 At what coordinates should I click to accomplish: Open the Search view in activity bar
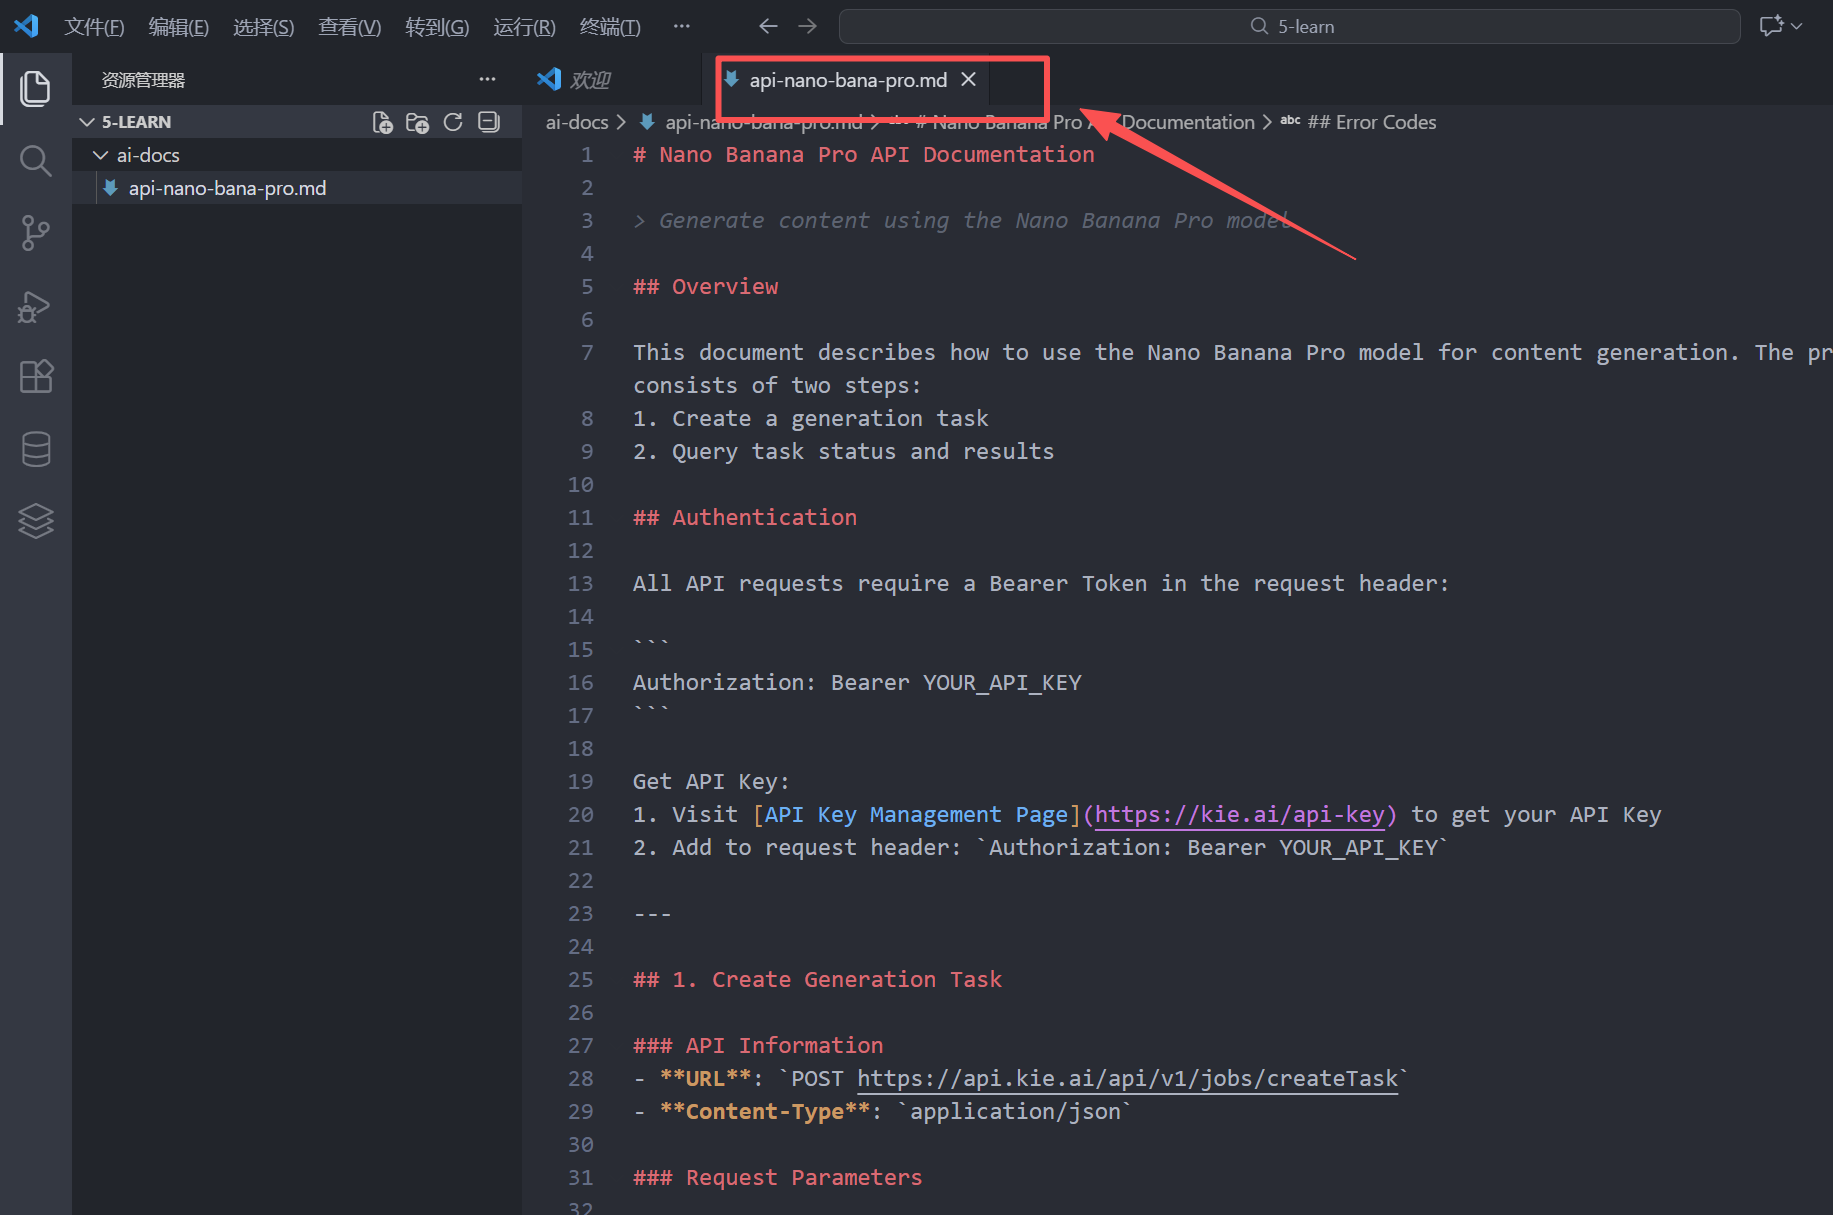click(36, 160)
